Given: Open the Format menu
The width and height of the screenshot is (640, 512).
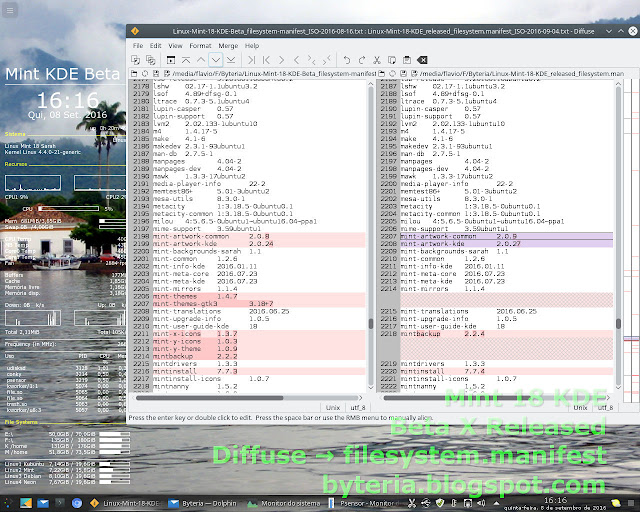Looking at the screenshot, I should (200, 46).
